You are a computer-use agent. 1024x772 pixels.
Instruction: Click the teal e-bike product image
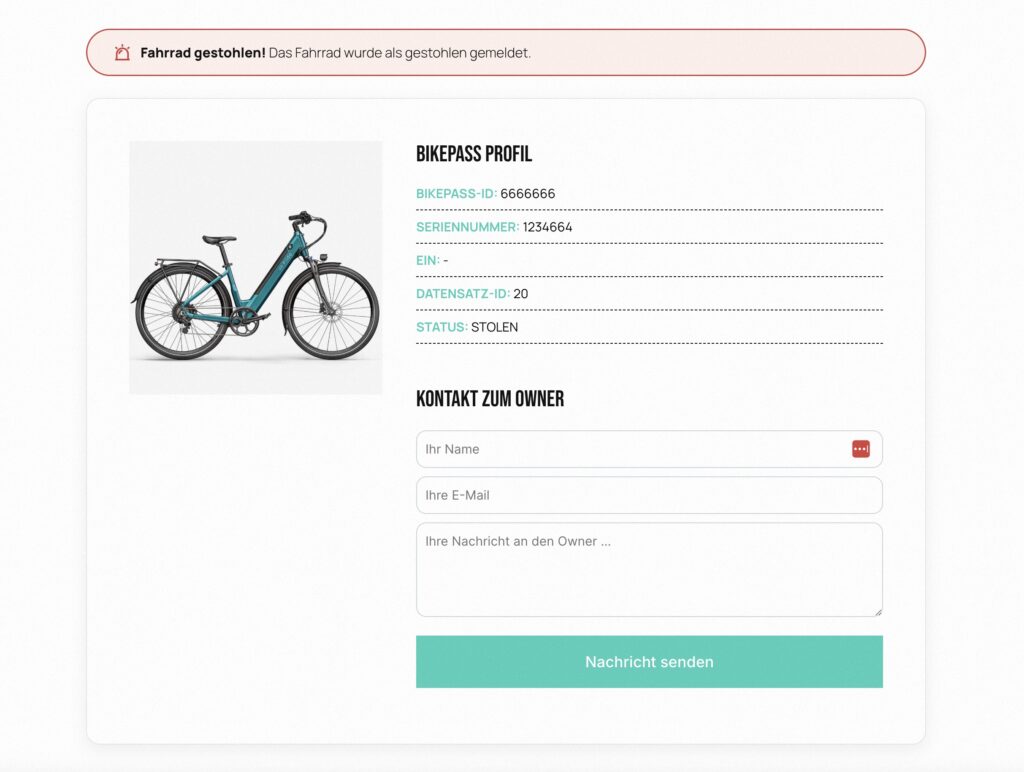click(x=256, y=268)
